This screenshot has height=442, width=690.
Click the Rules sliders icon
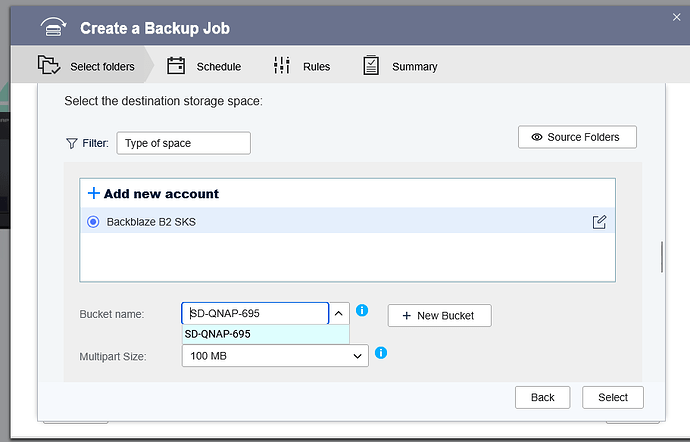click(x=282, y=66)
